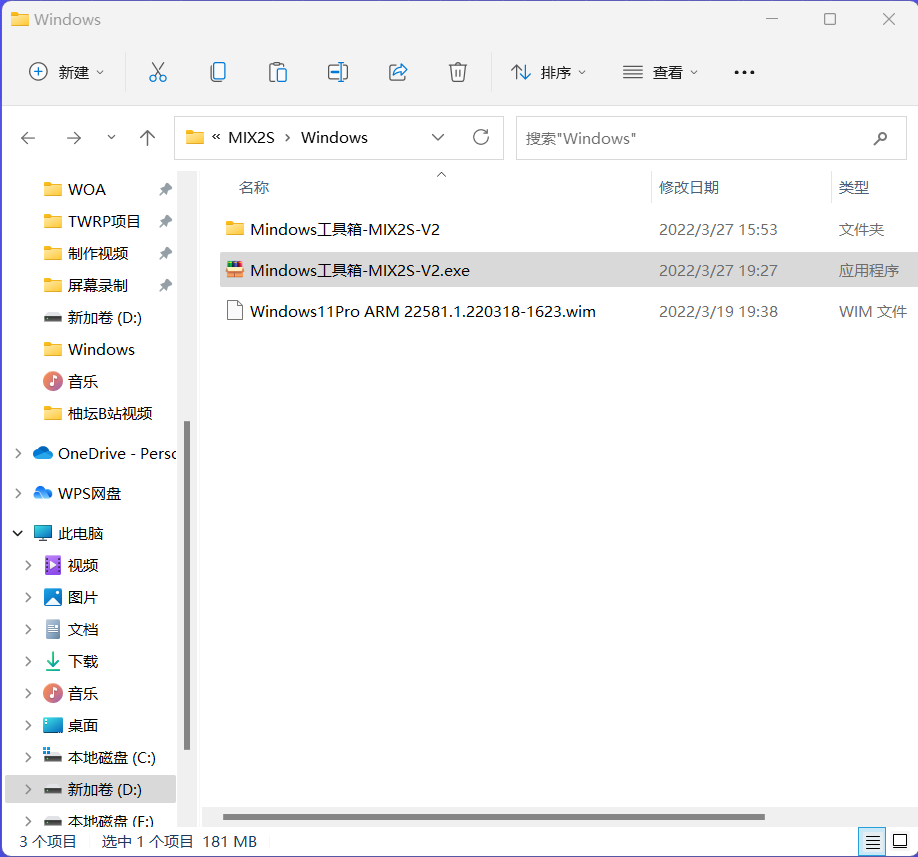
Task: Click the Share icon in toolbar
Action: click(x=398, y=72)
